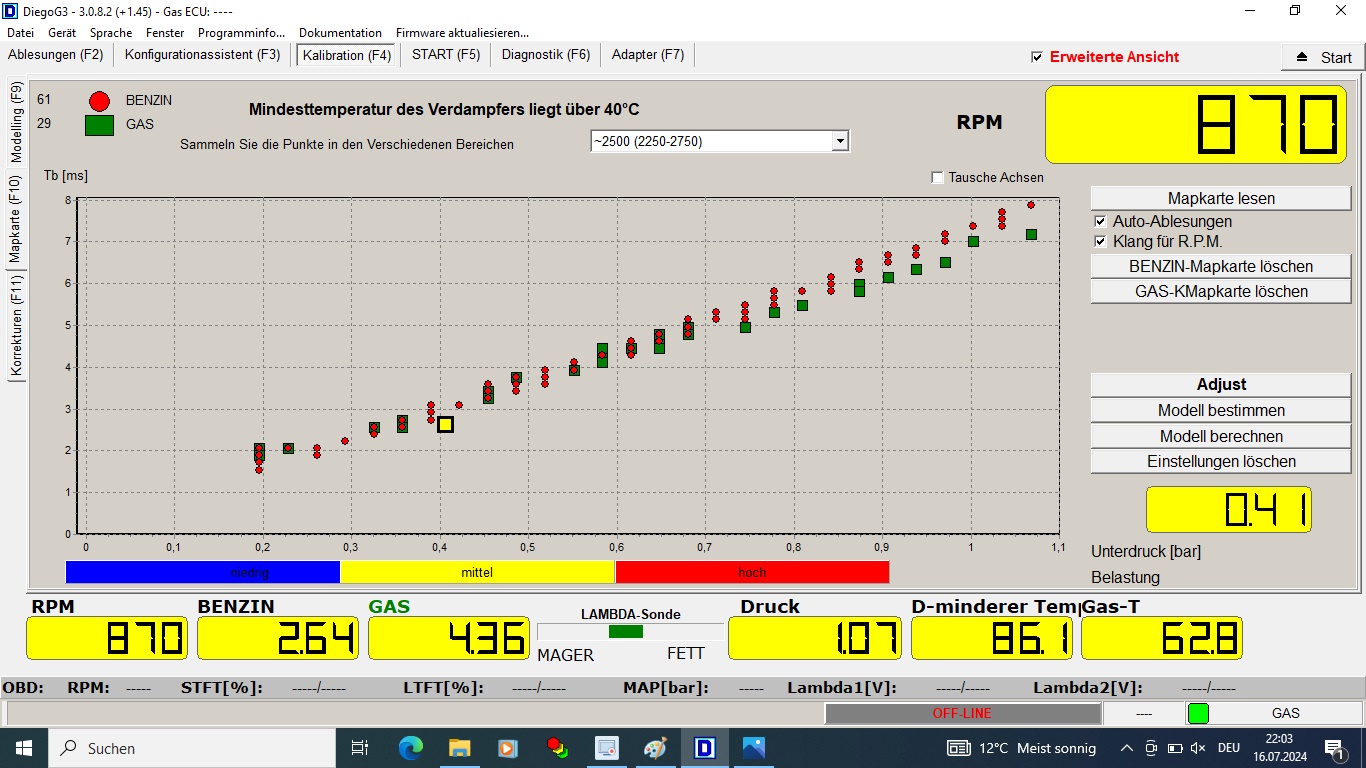Show hidden system tray icons
The height and width of the screenshot is (768, 1366).
click(1127, 748)
